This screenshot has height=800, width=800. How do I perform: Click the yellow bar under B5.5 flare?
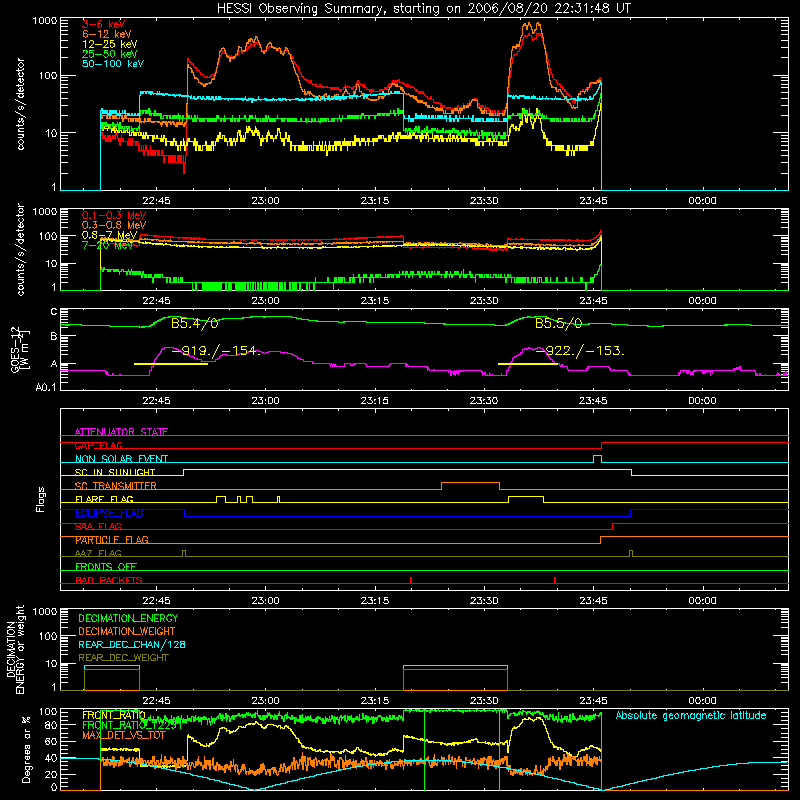click(528, 364)
